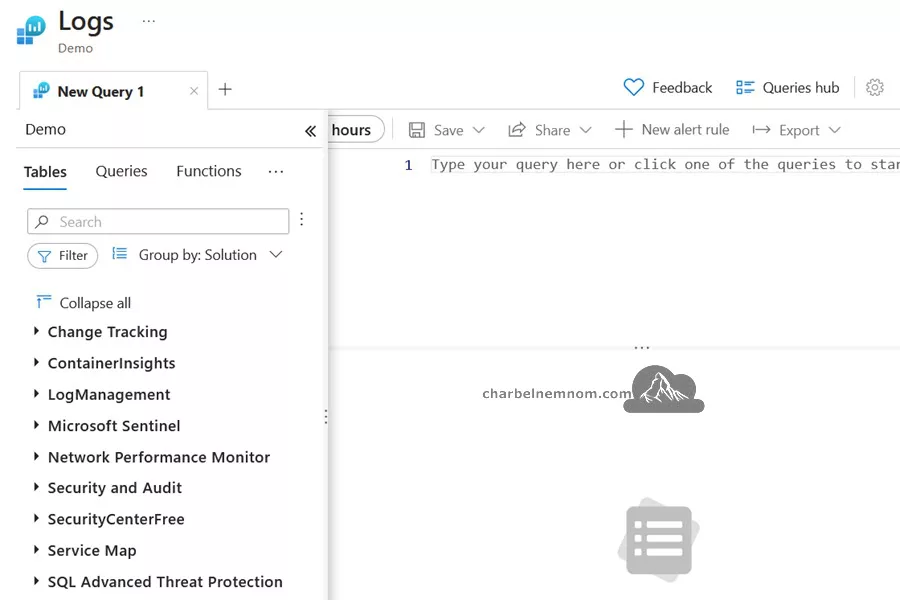Image resolution: width=900 pixels, height=600 pixels.
Task: Click the side pane resize handle dots
Action: [x=325, y=417]
